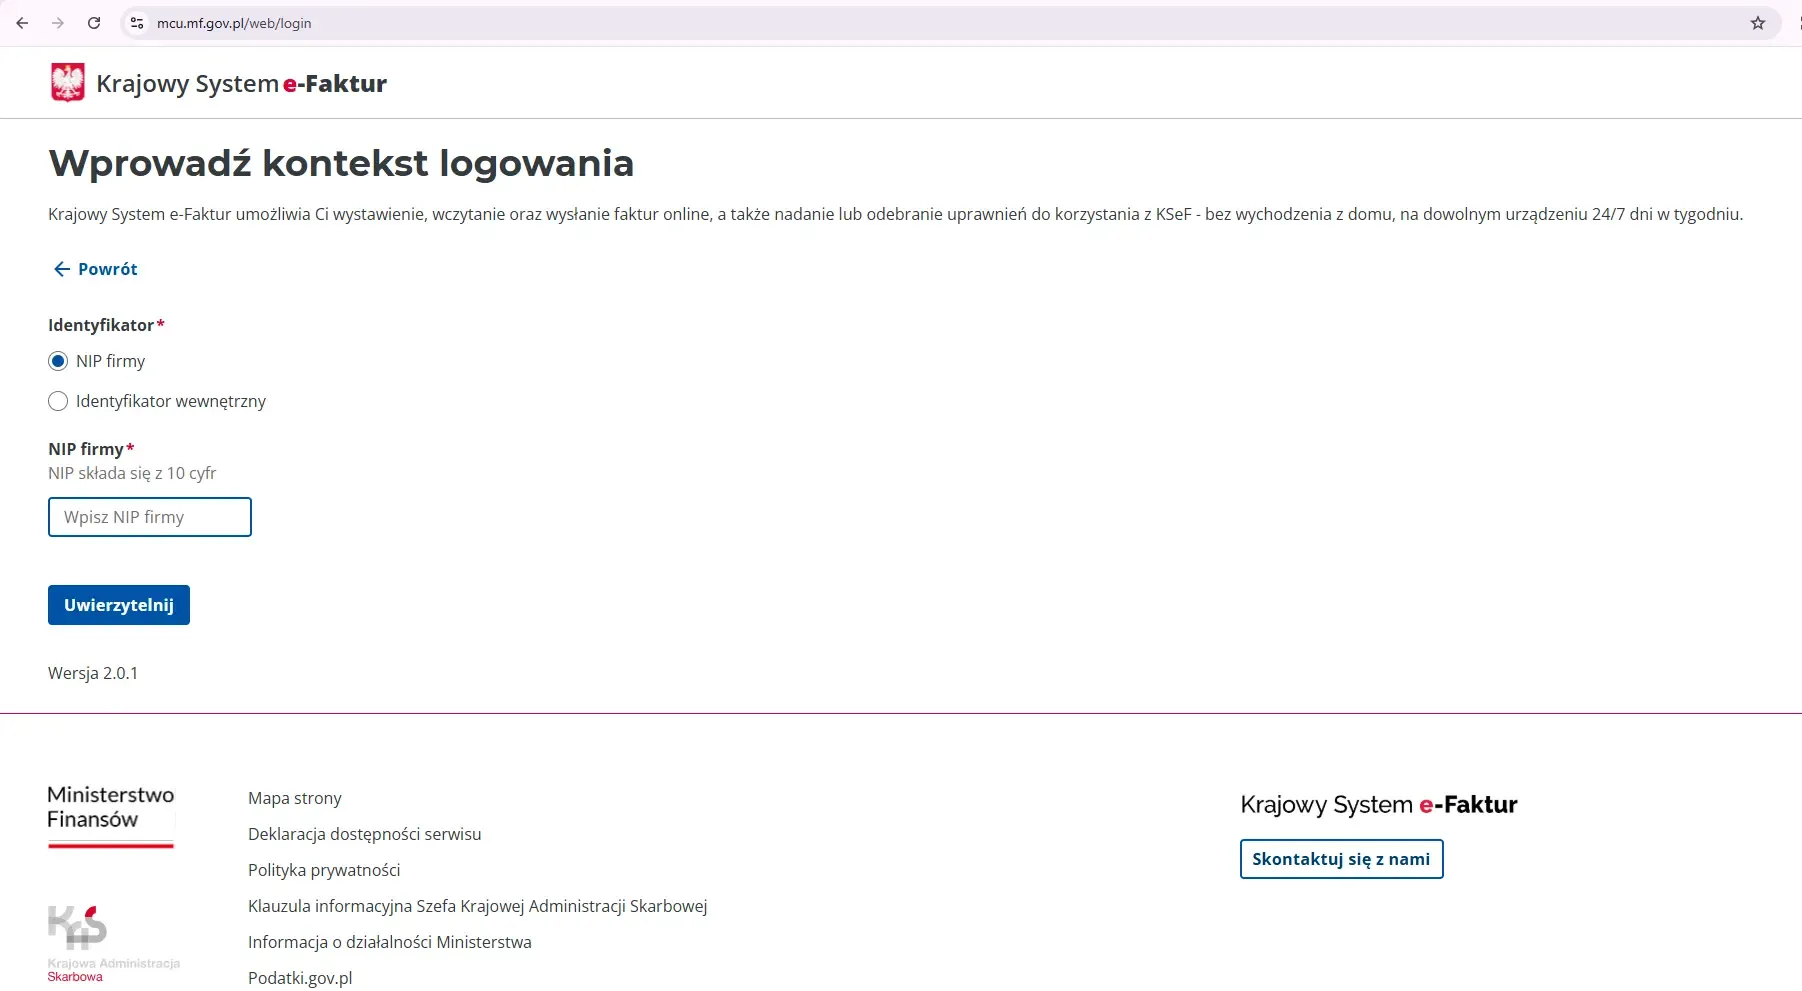Reload the current page

94,23
